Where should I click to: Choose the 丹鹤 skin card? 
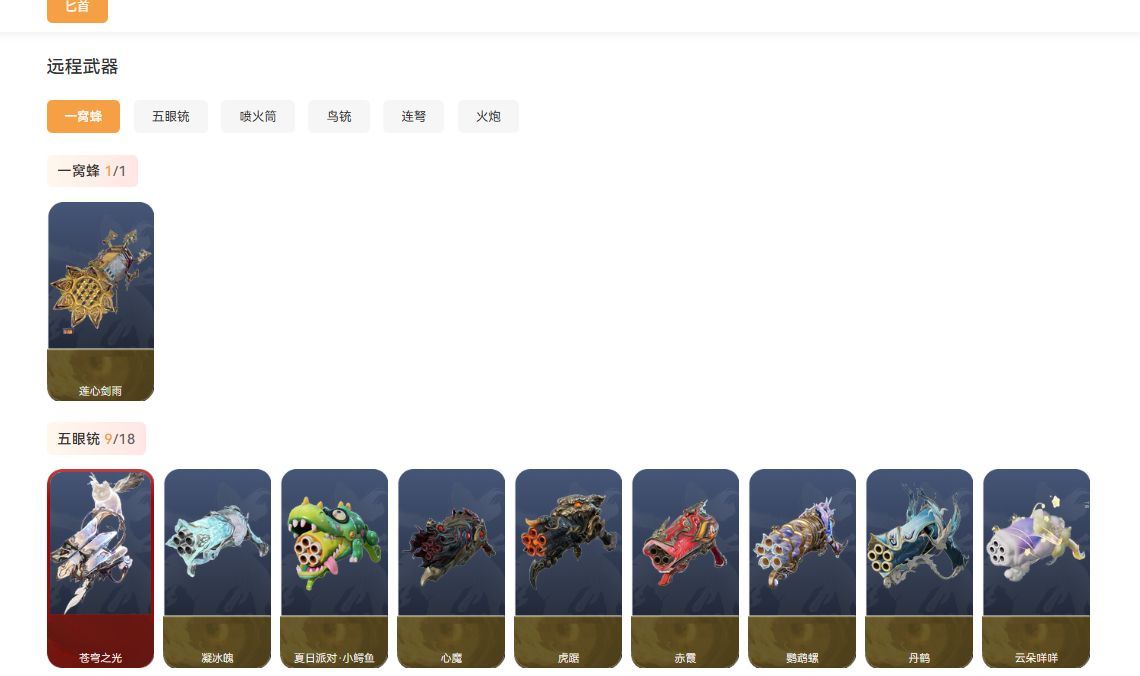tap(920, 568)
